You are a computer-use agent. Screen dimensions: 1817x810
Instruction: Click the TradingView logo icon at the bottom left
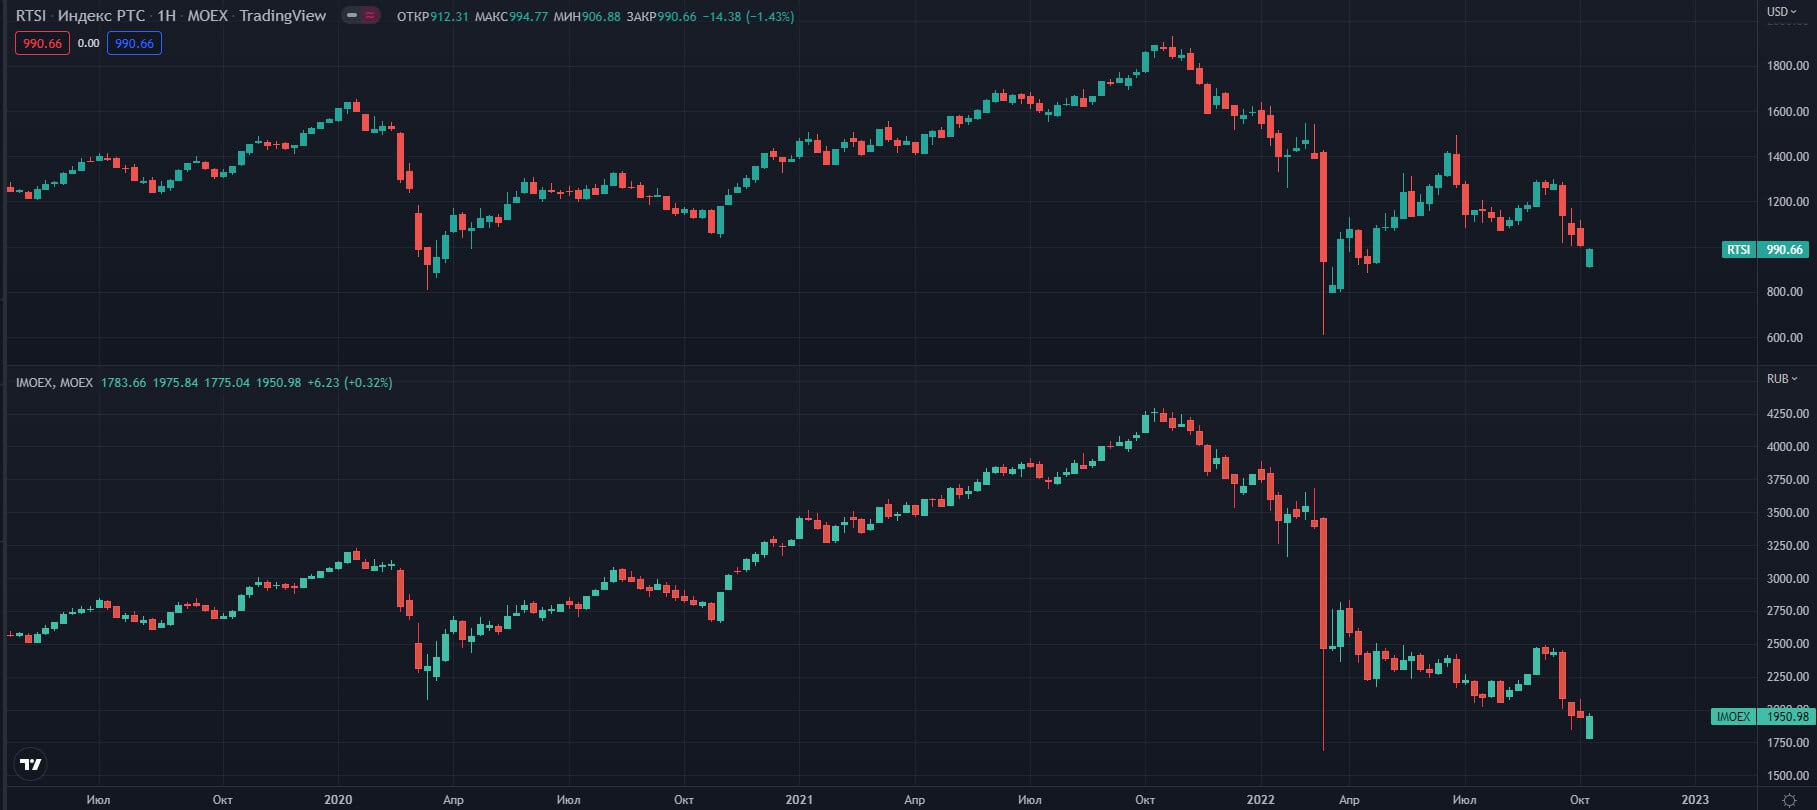(x=31, y=765)
